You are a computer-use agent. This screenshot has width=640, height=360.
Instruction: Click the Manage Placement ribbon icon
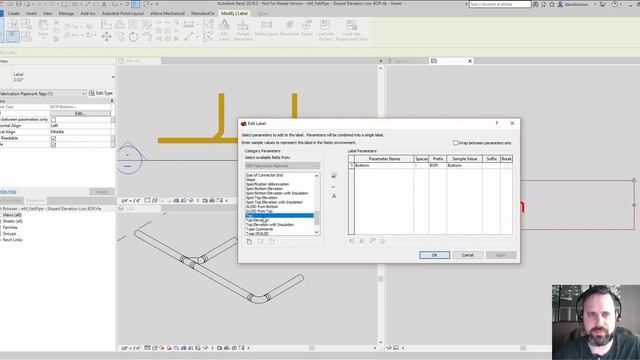243,30
